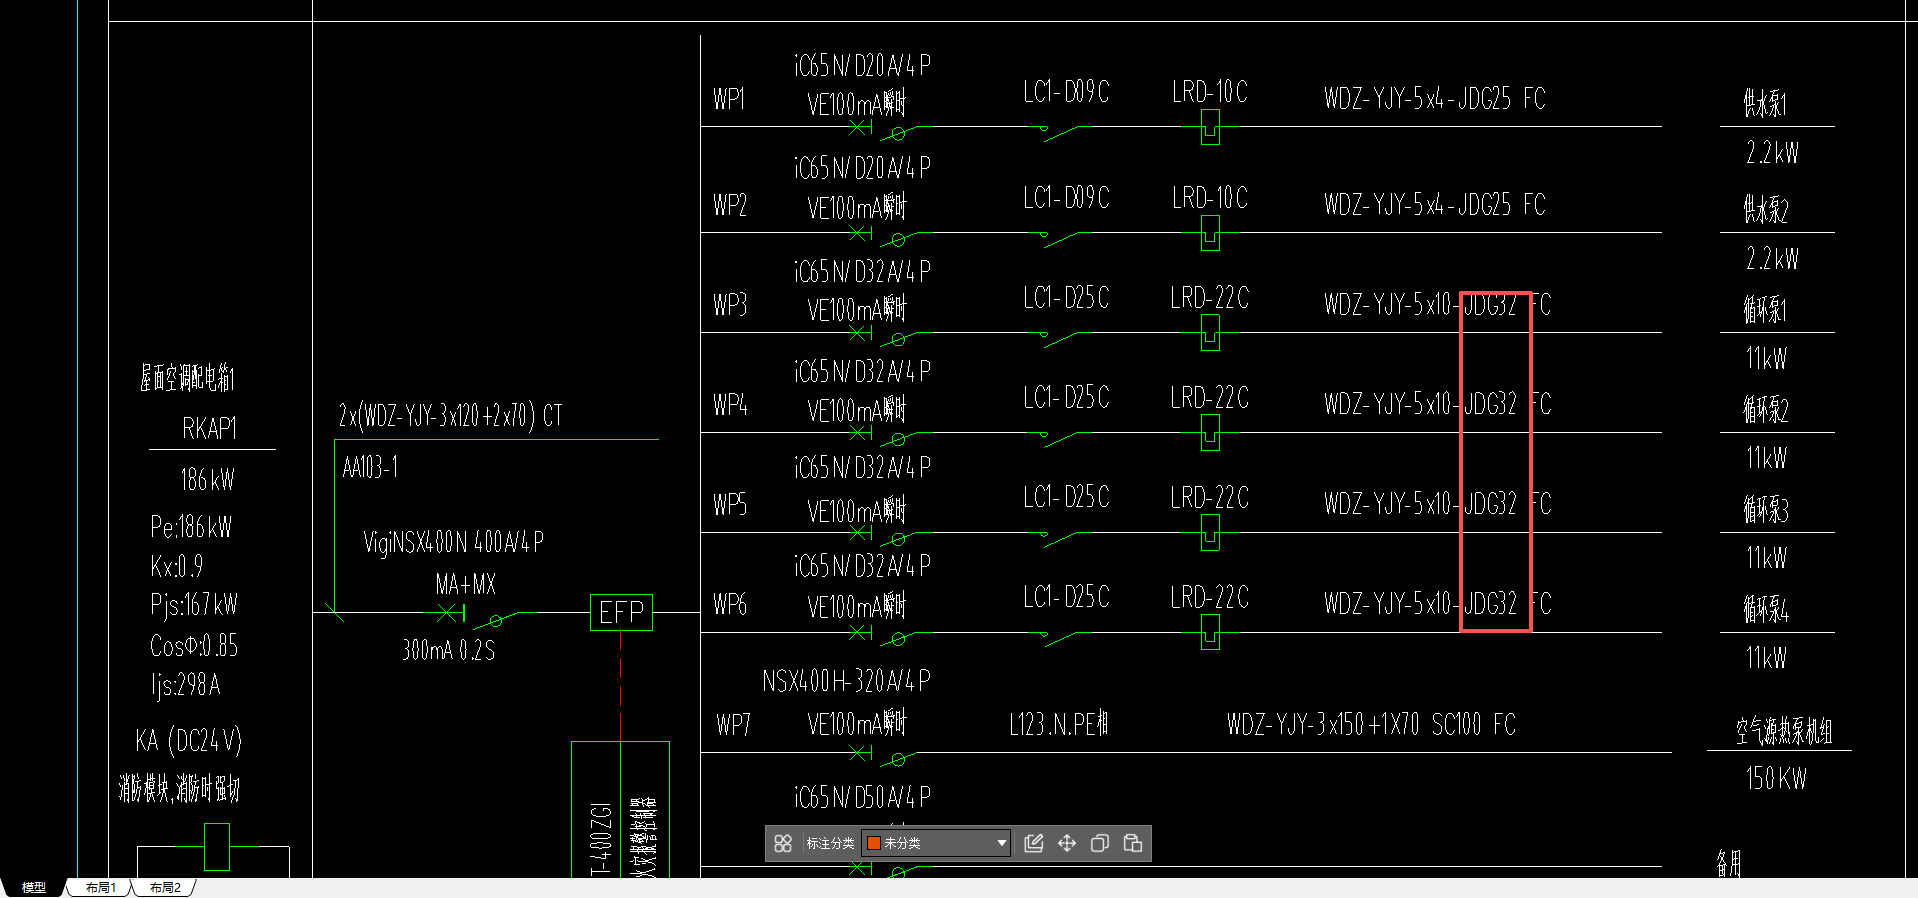1918x898 pixels.
Task: Select the RKAP1 panel name text
Action: pos(209,429)
